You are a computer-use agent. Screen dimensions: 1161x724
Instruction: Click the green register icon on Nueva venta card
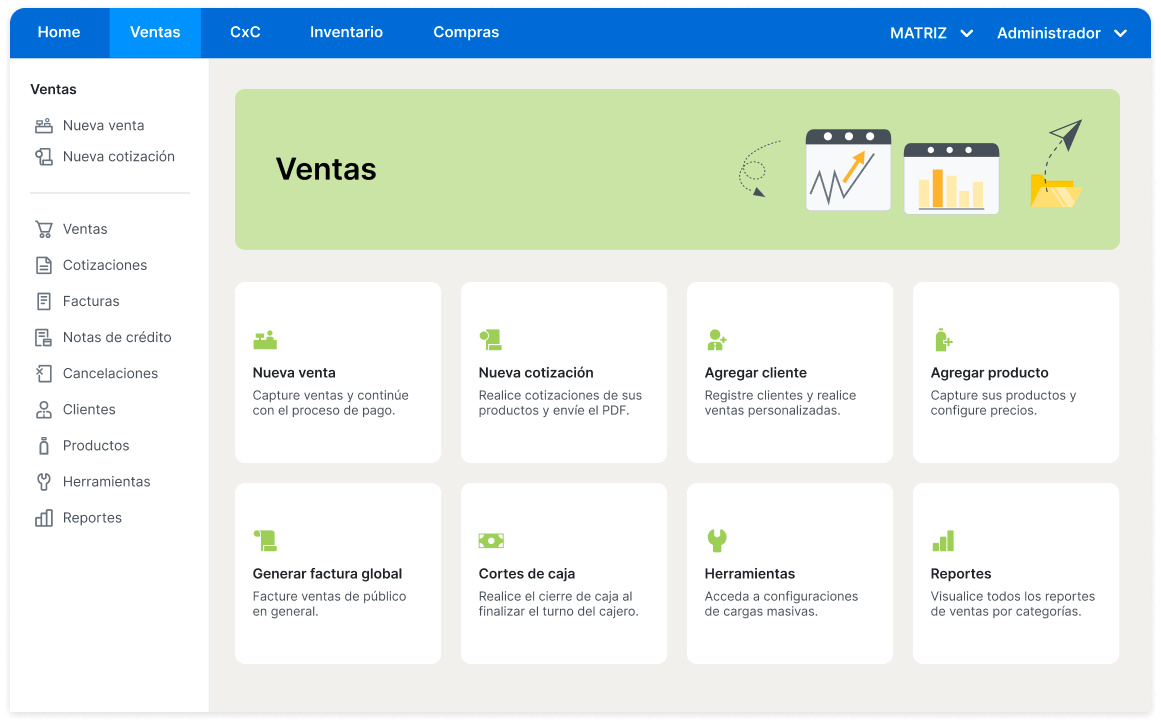(x=265, y=340)
